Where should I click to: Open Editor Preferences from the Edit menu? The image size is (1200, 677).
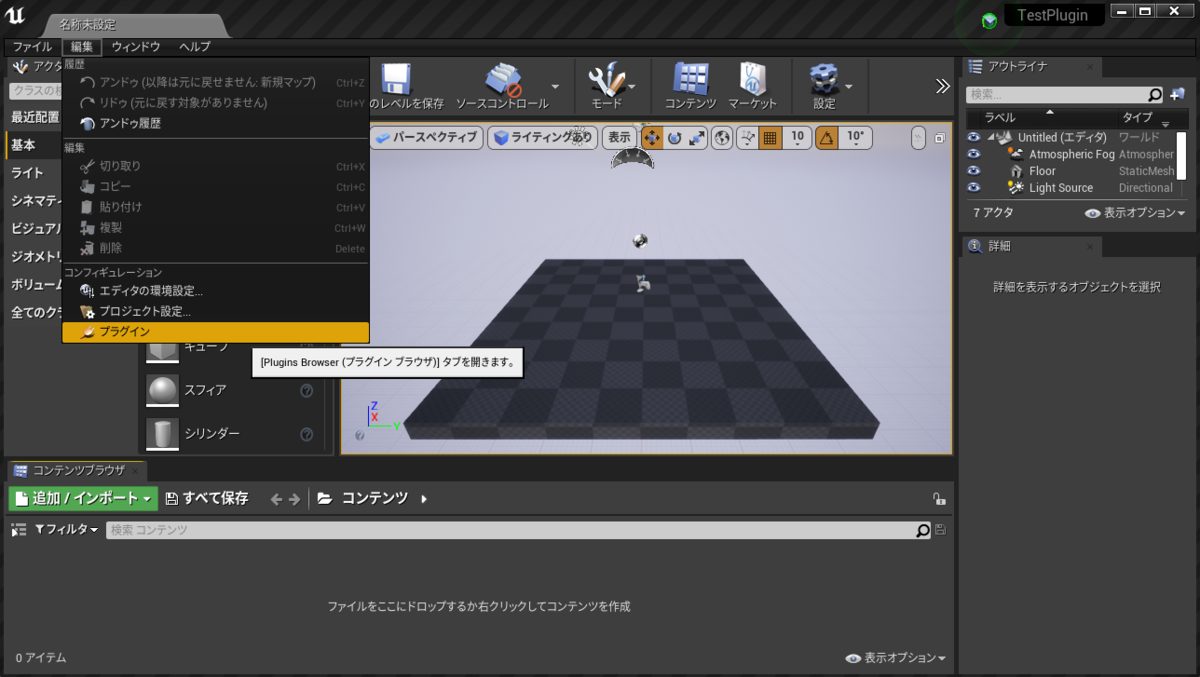pyautogui.click(x=216, y=291)
